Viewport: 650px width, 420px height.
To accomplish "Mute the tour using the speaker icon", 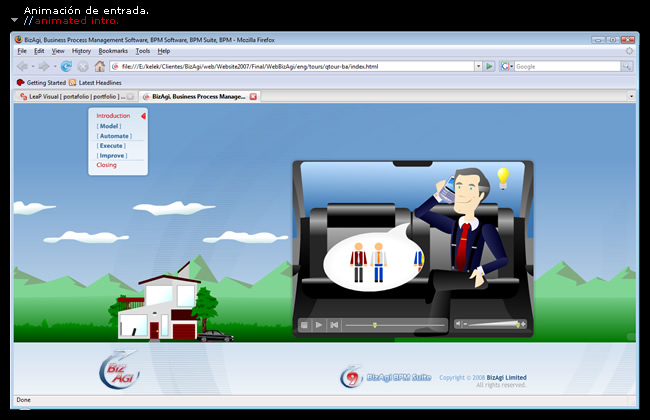I will point(459,324).
